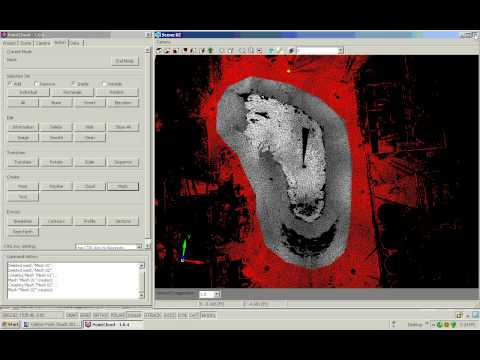Click the command history scrollbar down arrow
The height and width of the screenshot is (360, 480).
[141, 295]
